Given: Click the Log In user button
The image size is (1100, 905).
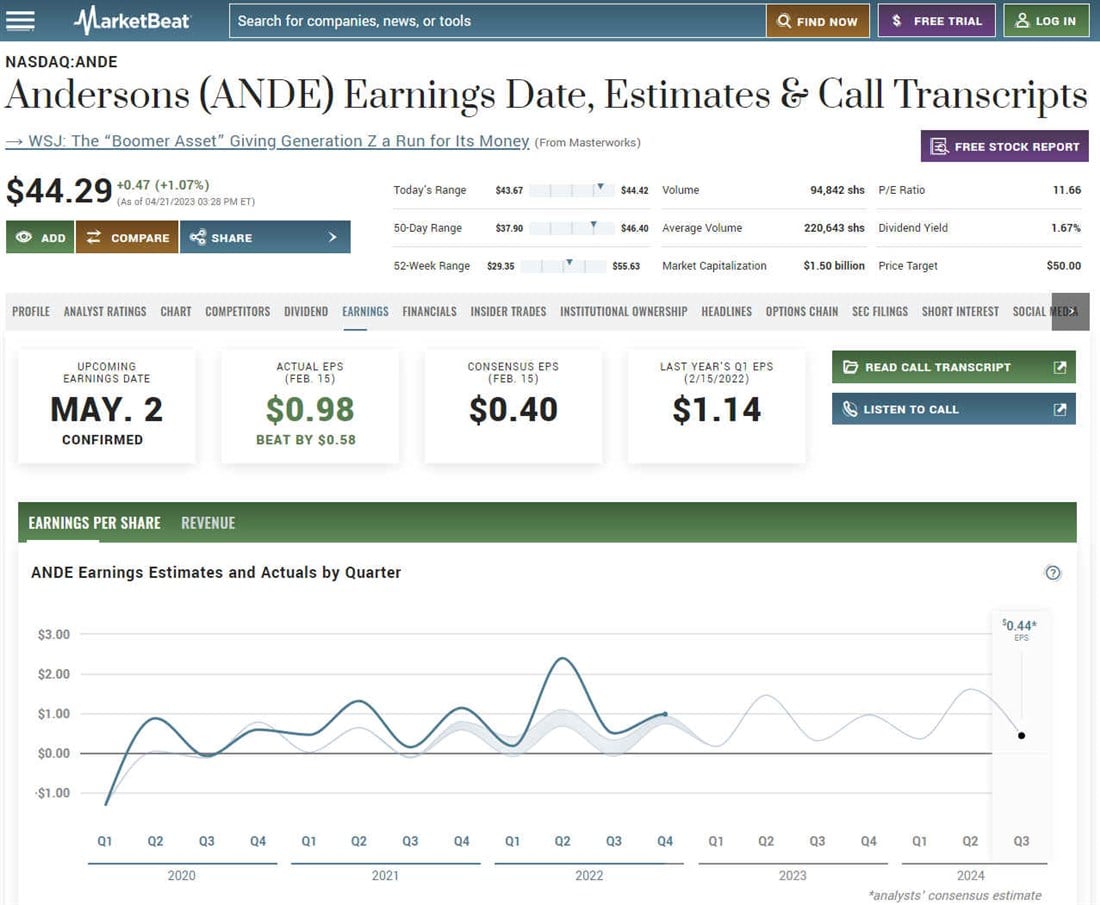Looking at the screenshot, I should pyautogui.click(x=1045, y=21).
